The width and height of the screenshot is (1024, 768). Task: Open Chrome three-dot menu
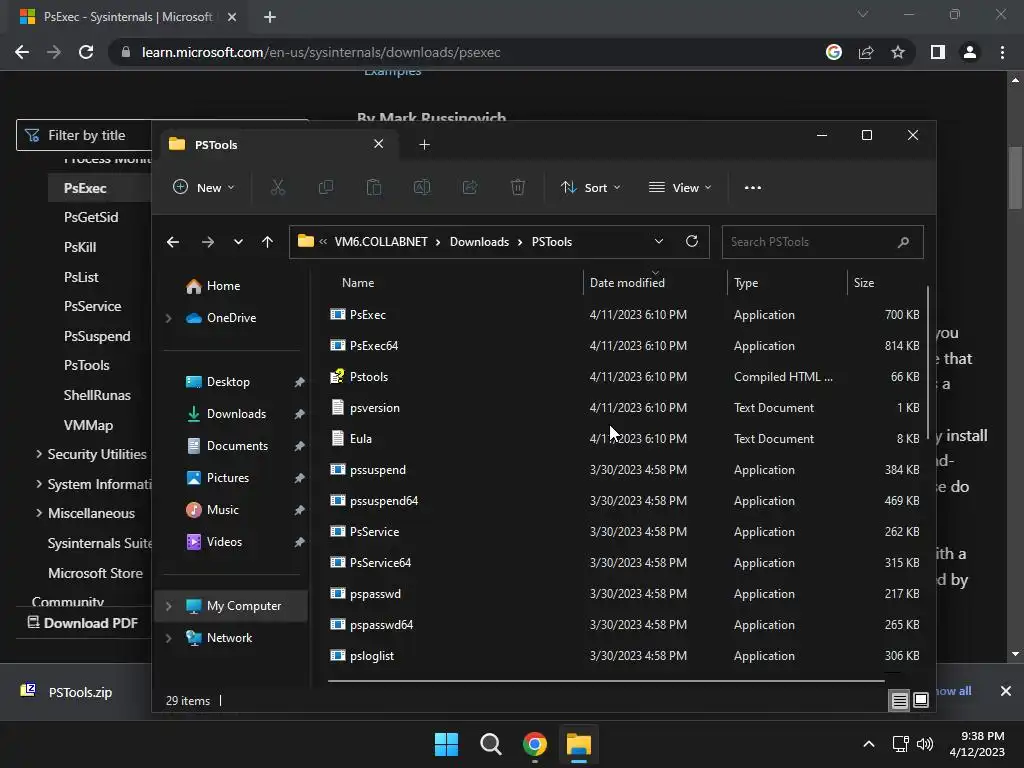click(1002, 52)
